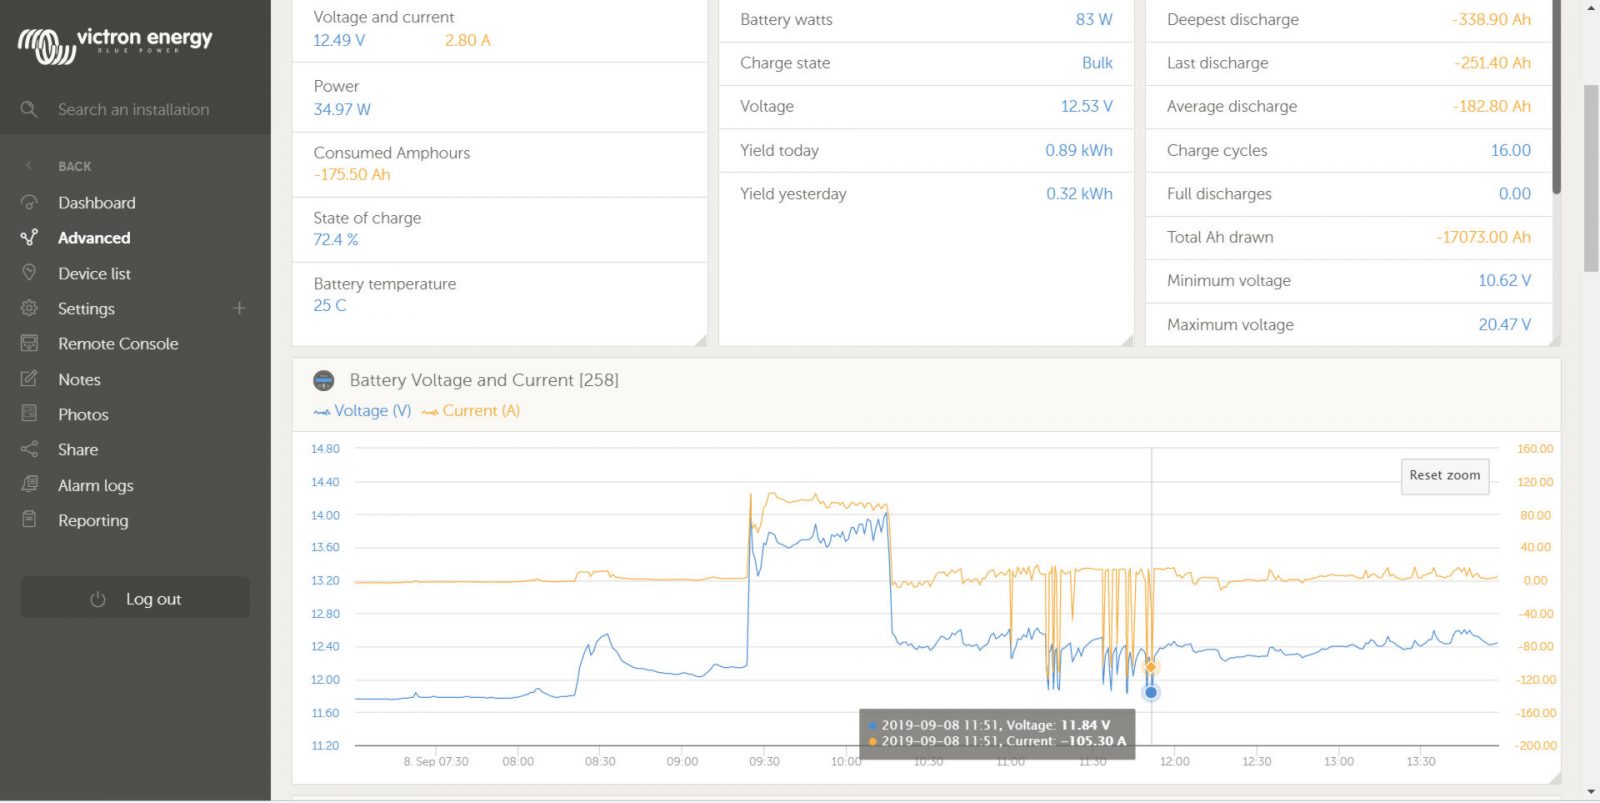The image size is (1600, 803).
Task: Click the battery monitor icon beside chart title
Action: click(324, 380)
